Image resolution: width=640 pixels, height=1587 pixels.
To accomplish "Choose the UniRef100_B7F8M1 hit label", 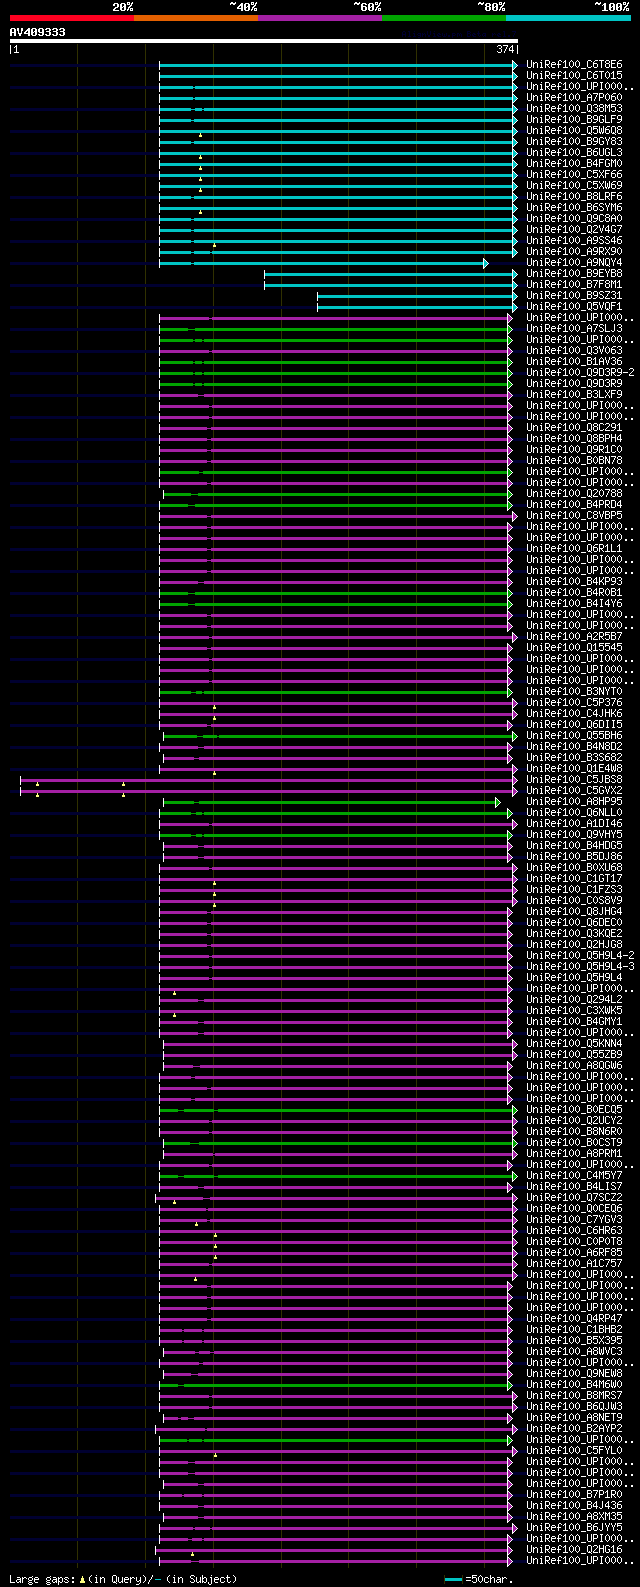I will tap(574, 285).
